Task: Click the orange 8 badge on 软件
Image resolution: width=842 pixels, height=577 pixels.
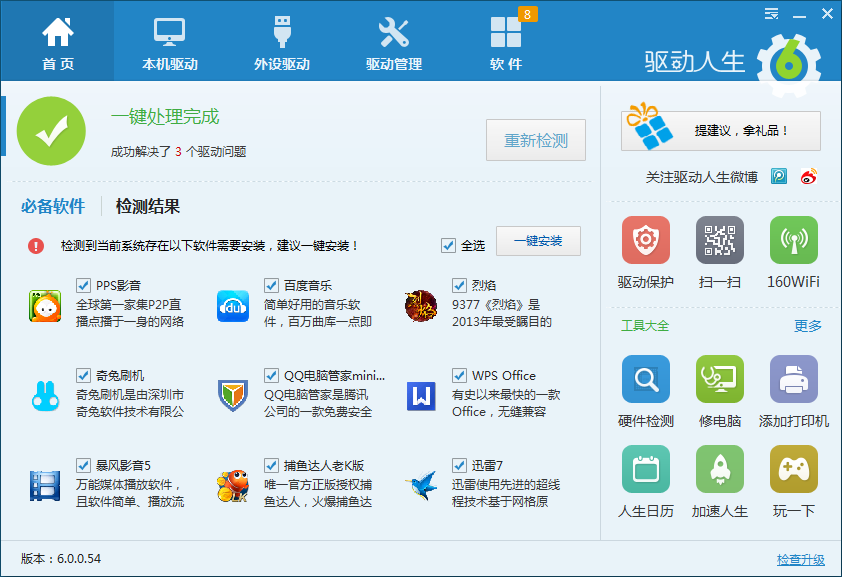Action: coord(527,14)
